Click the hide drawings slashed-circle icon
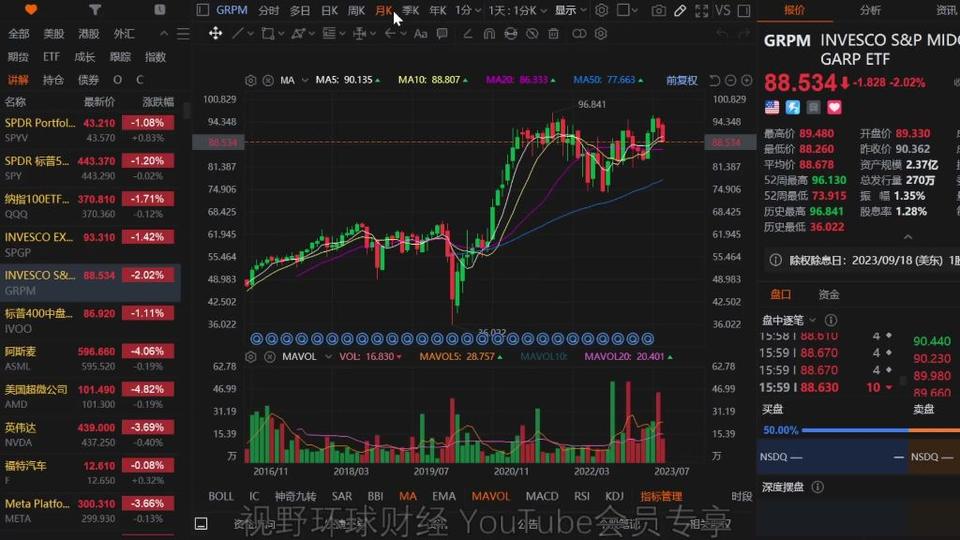960x540 pixels. (532, 33)
